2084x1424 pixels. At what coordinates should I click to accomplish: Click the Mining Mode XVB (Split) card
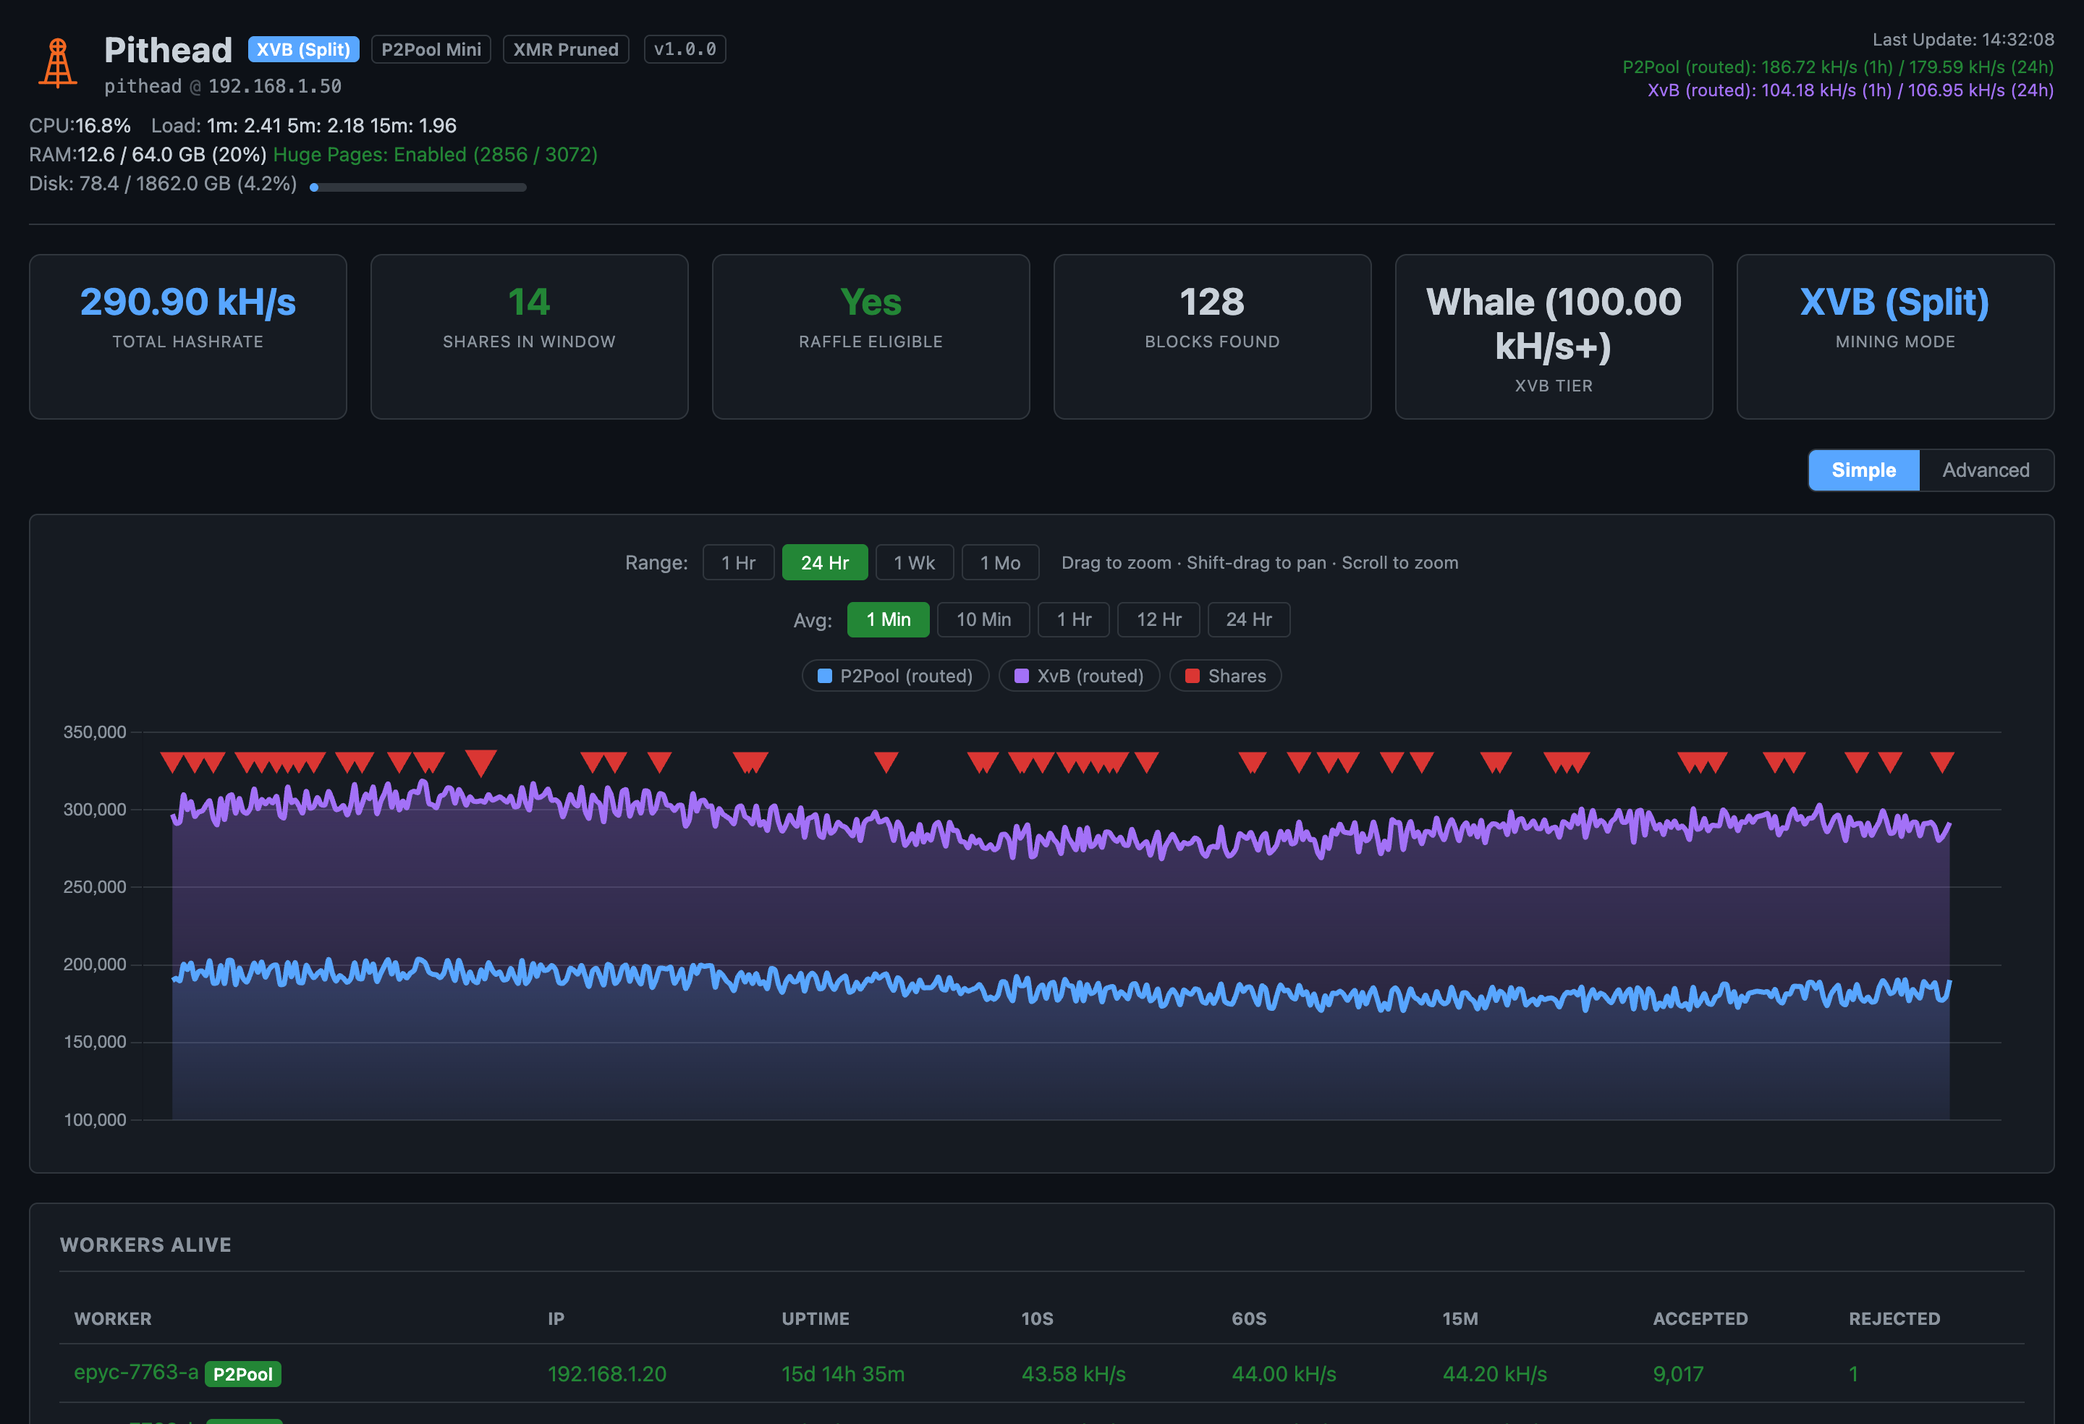[x=1895, y=336]
